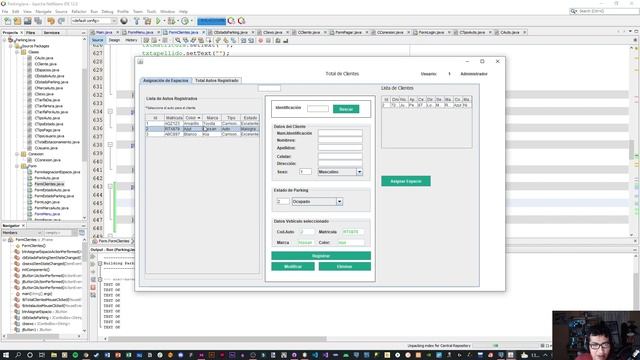
Task: Click the Nombres input field
Action: (x=340, y=140)
